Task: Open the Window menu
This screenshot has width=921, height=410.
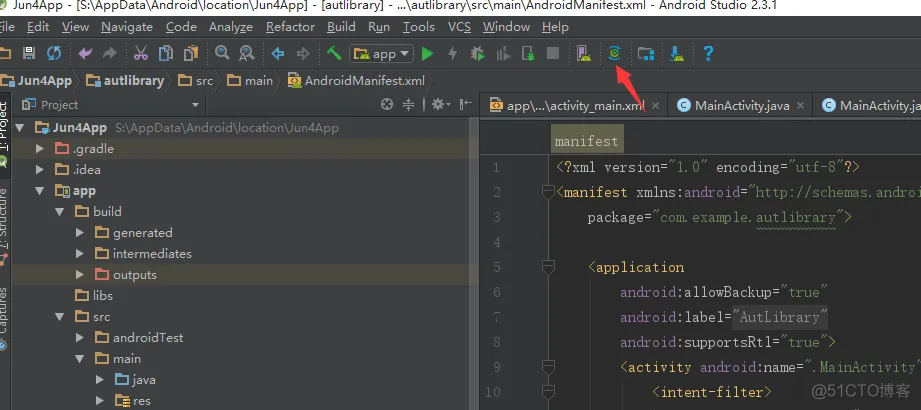Action: (x=506, y=27)
